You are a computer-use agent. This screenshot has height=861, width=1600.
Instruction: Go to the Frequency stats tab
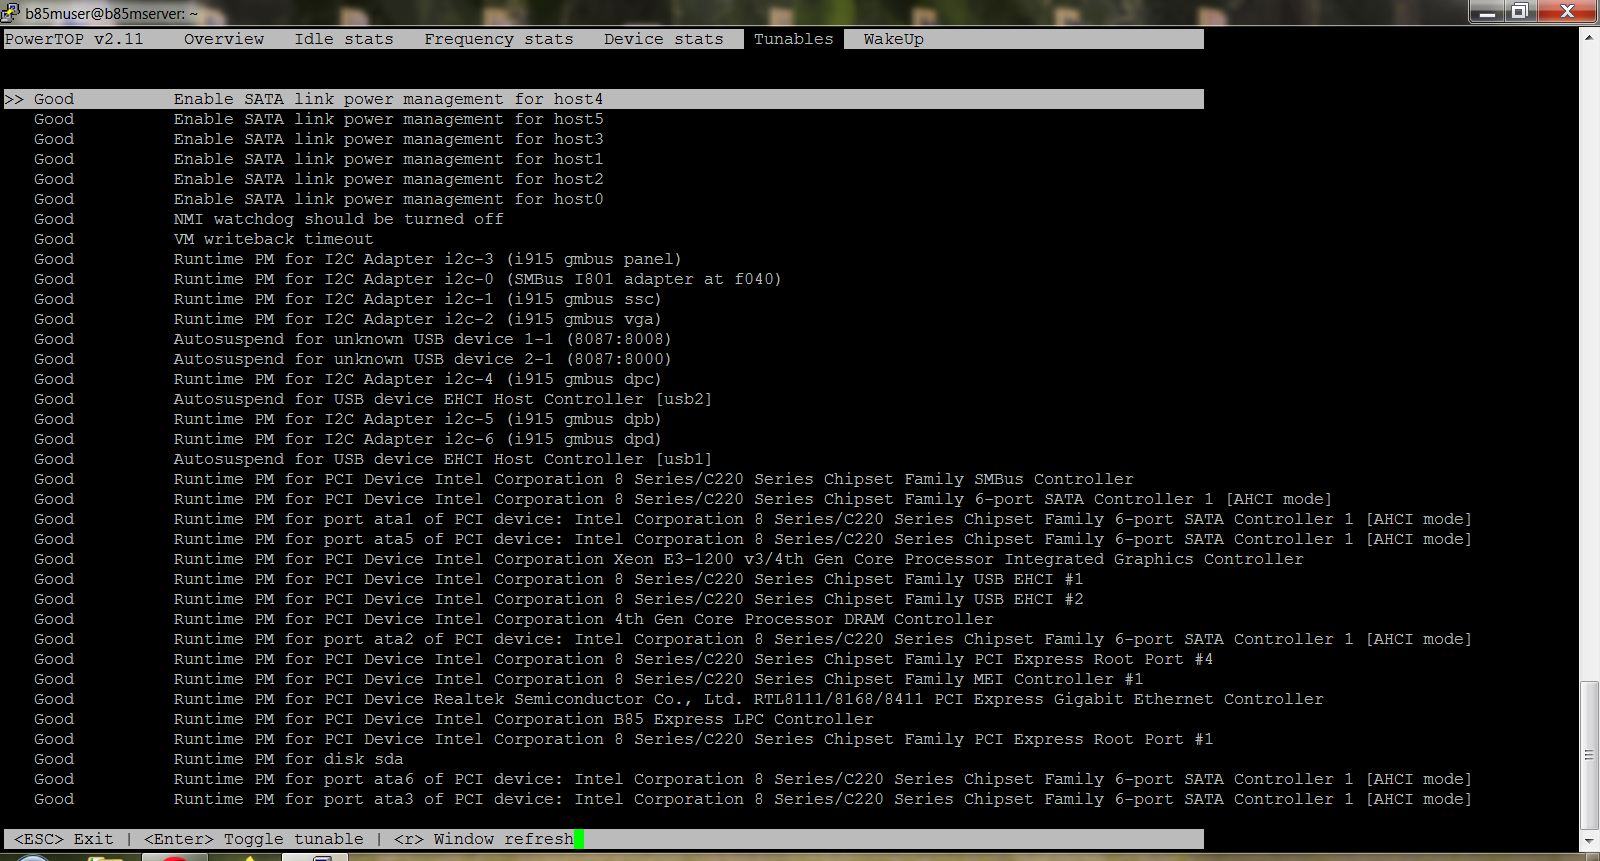(x=499, y=39)
